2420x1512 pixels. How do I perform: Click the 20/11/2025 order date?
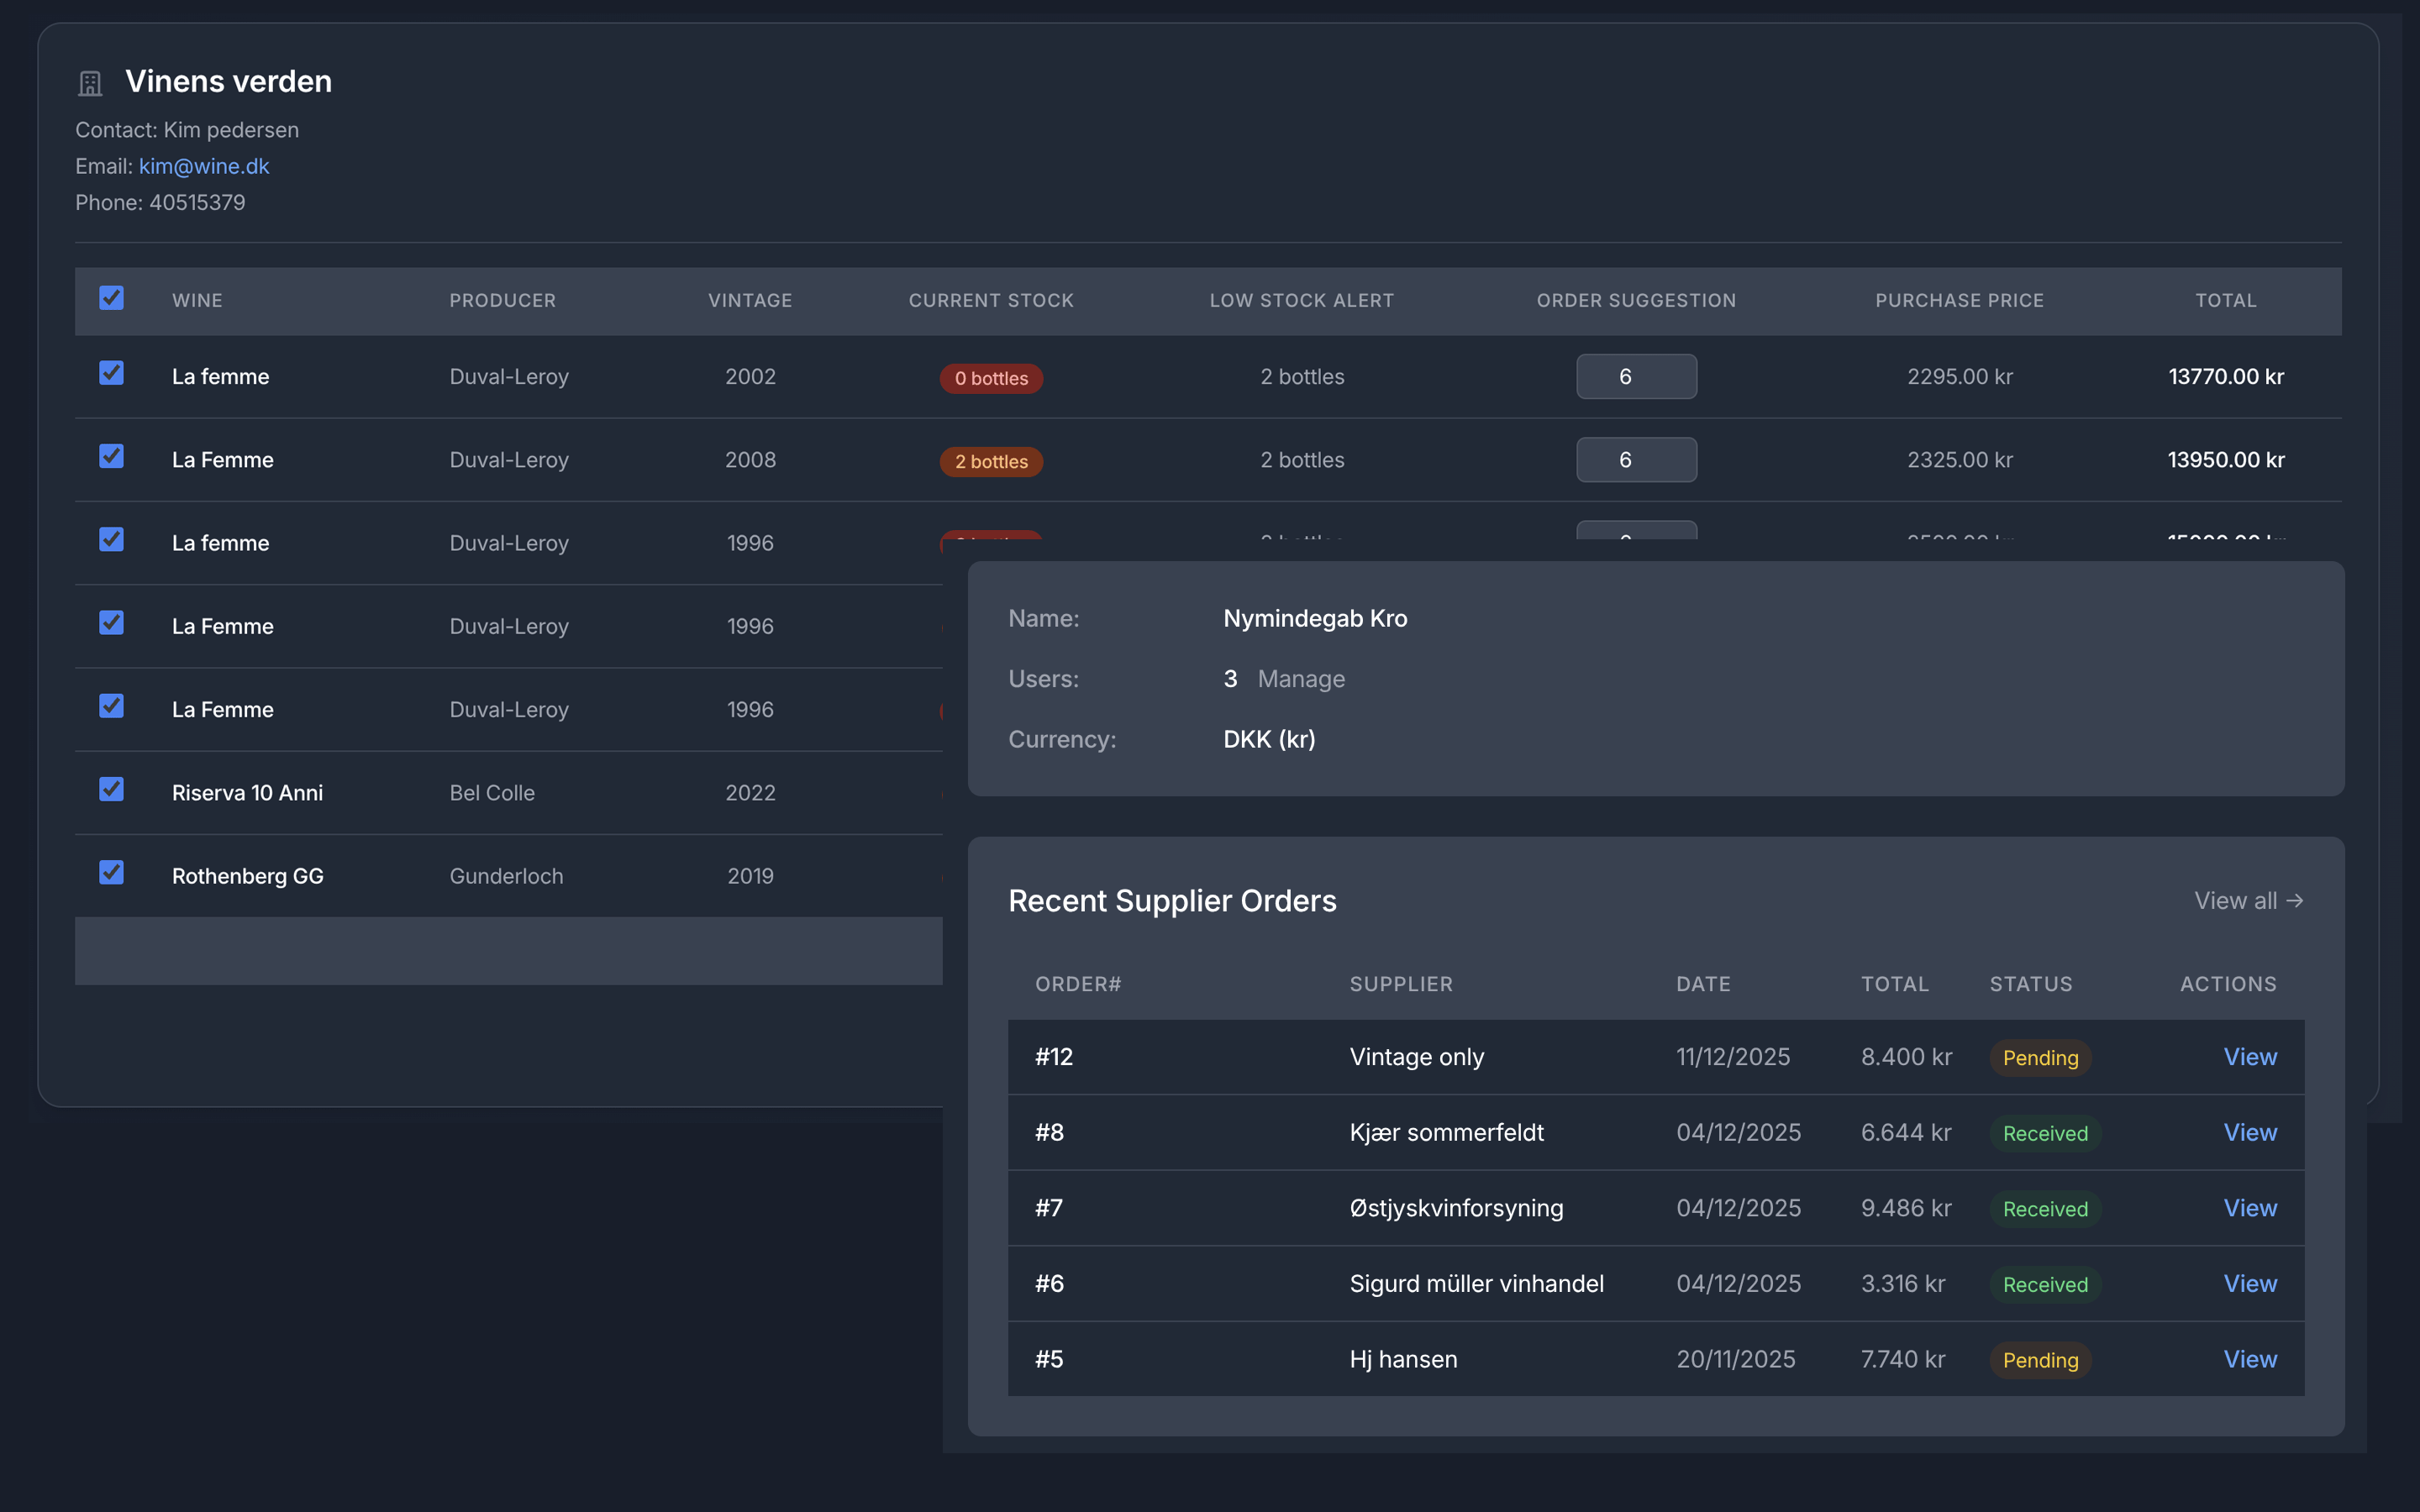click(1736, 1359)
